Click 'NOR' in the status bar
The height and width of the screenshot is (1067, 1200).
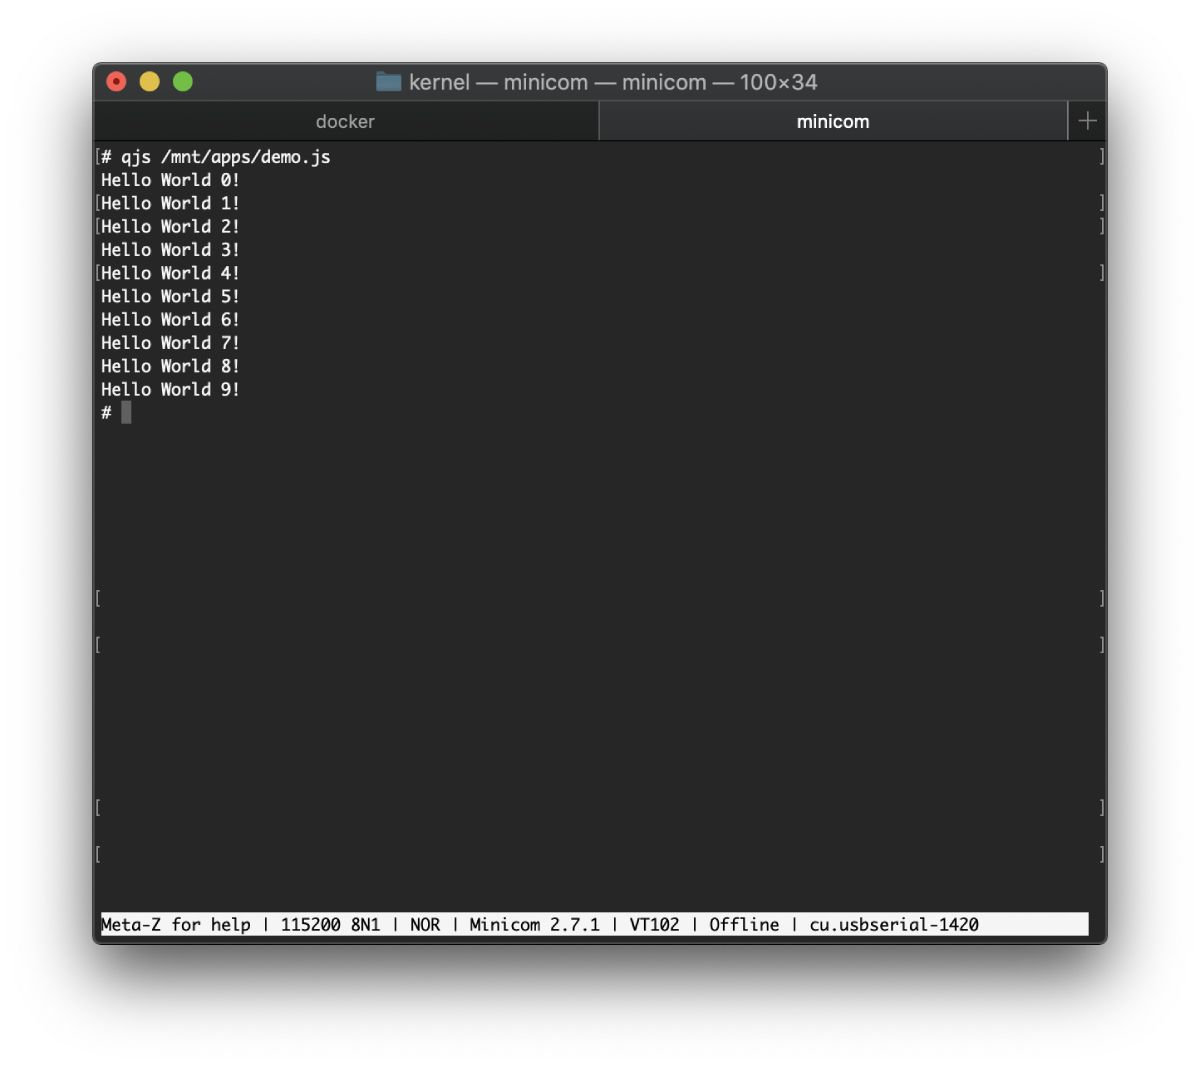click(x=425, y=925)
